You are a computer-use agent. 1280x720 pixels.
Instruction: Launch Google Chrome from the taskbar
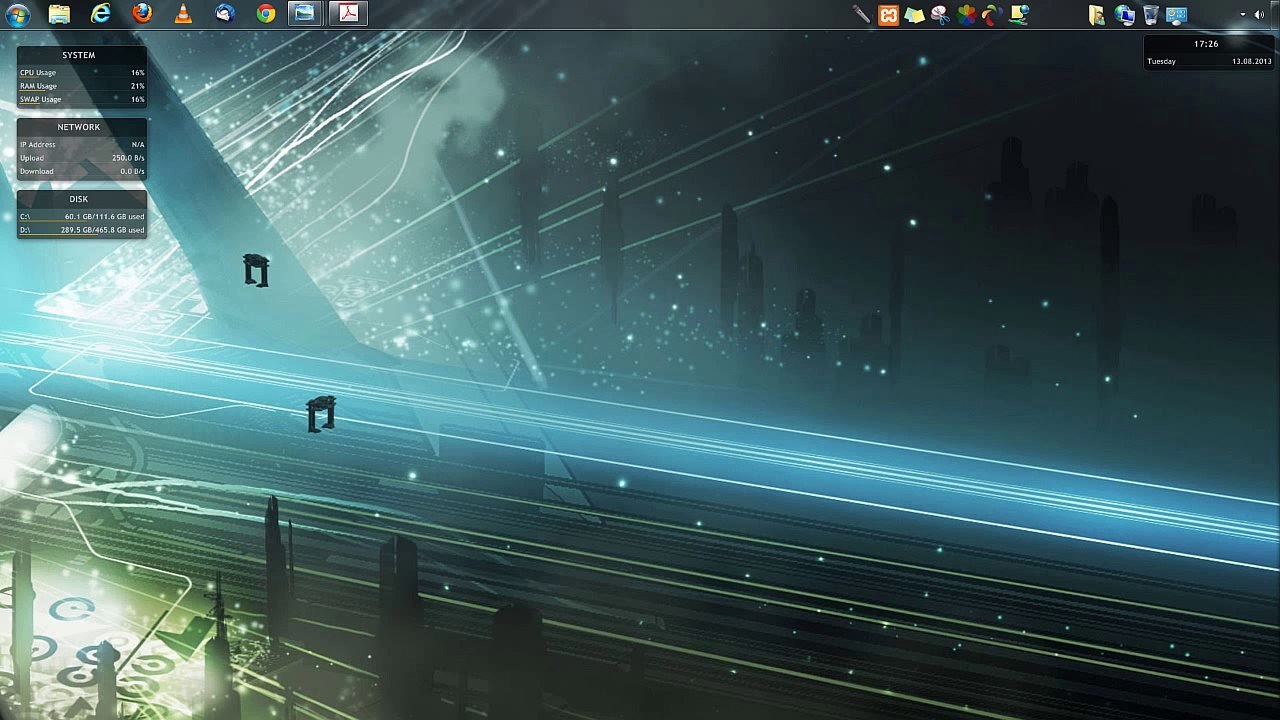(266, 13)
